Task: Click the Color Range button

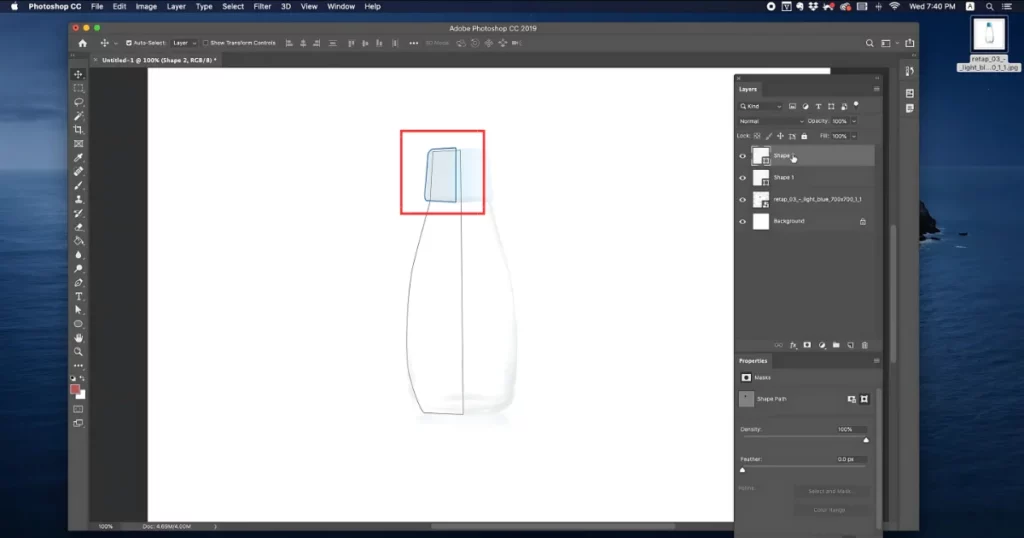Action: click(x=829, y=510)
